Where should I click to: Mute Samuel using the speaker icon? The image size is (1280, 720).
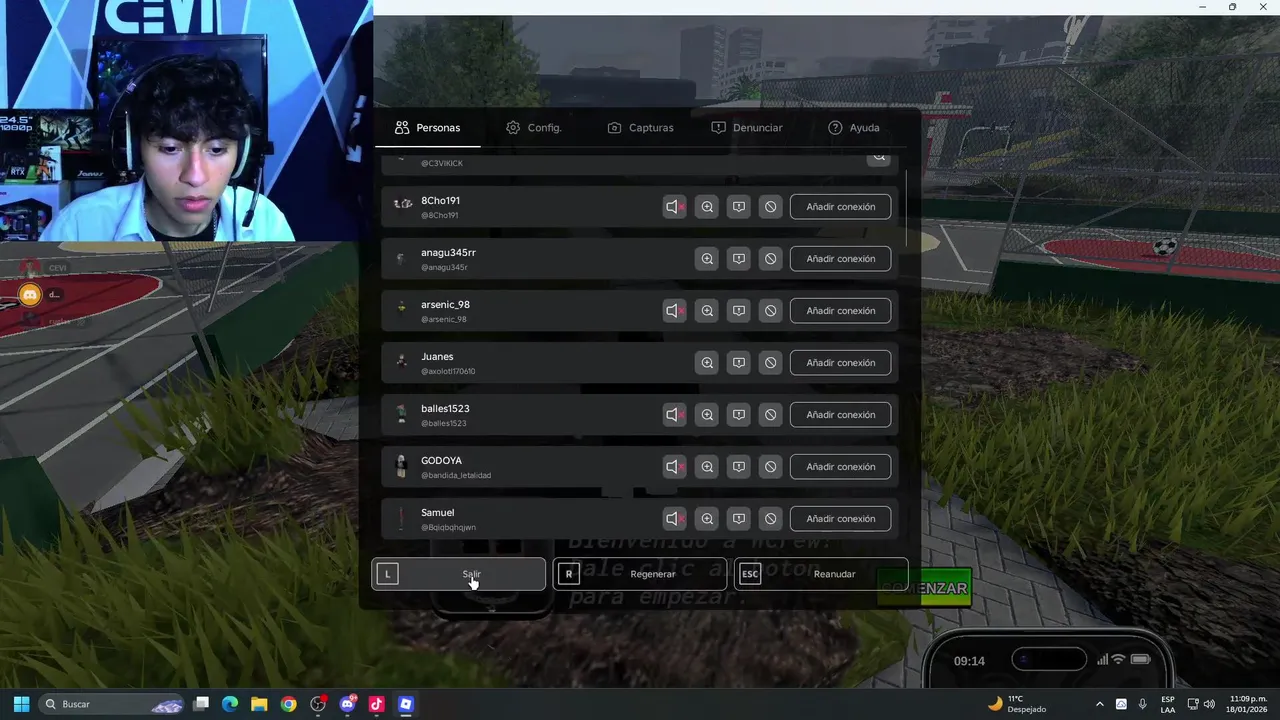pyautogui.click(x=675, y=519)
